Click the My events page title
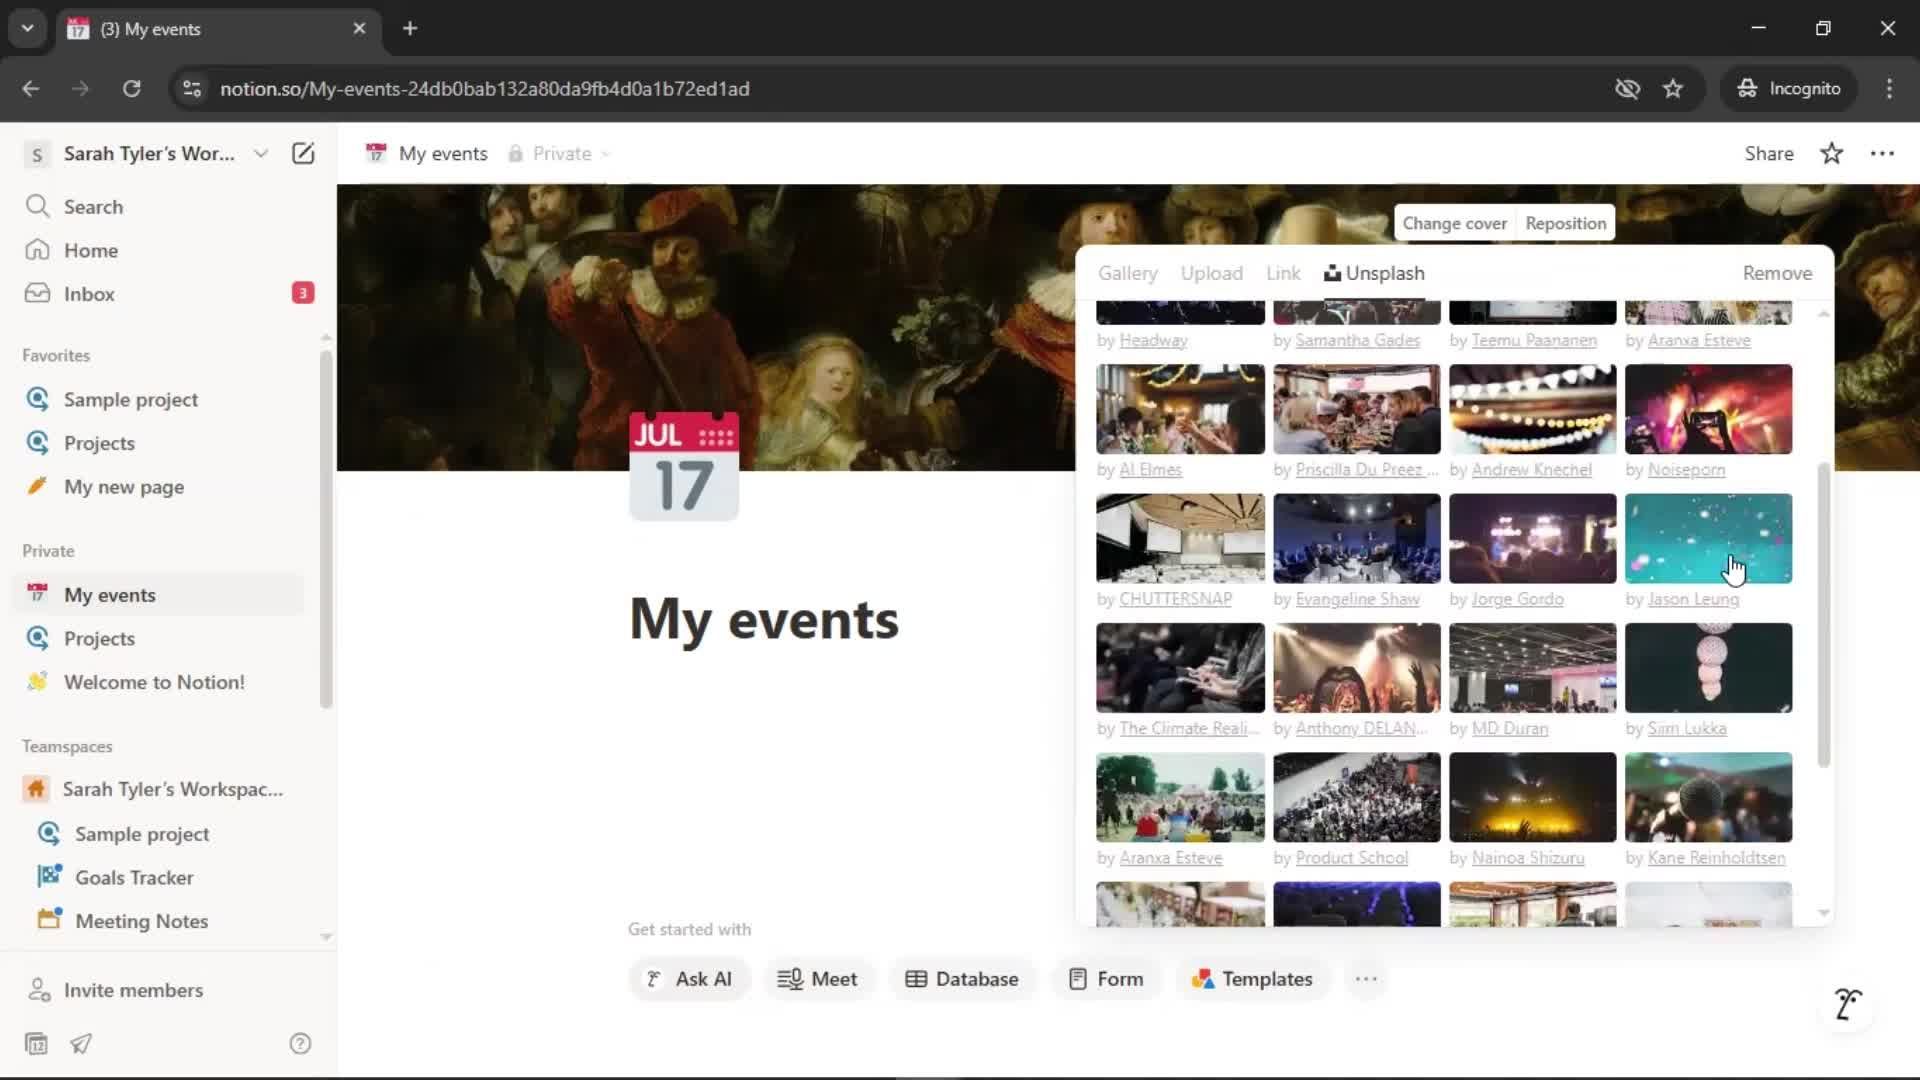Viewport: 1920px width, 1080px height. (764, 619)
